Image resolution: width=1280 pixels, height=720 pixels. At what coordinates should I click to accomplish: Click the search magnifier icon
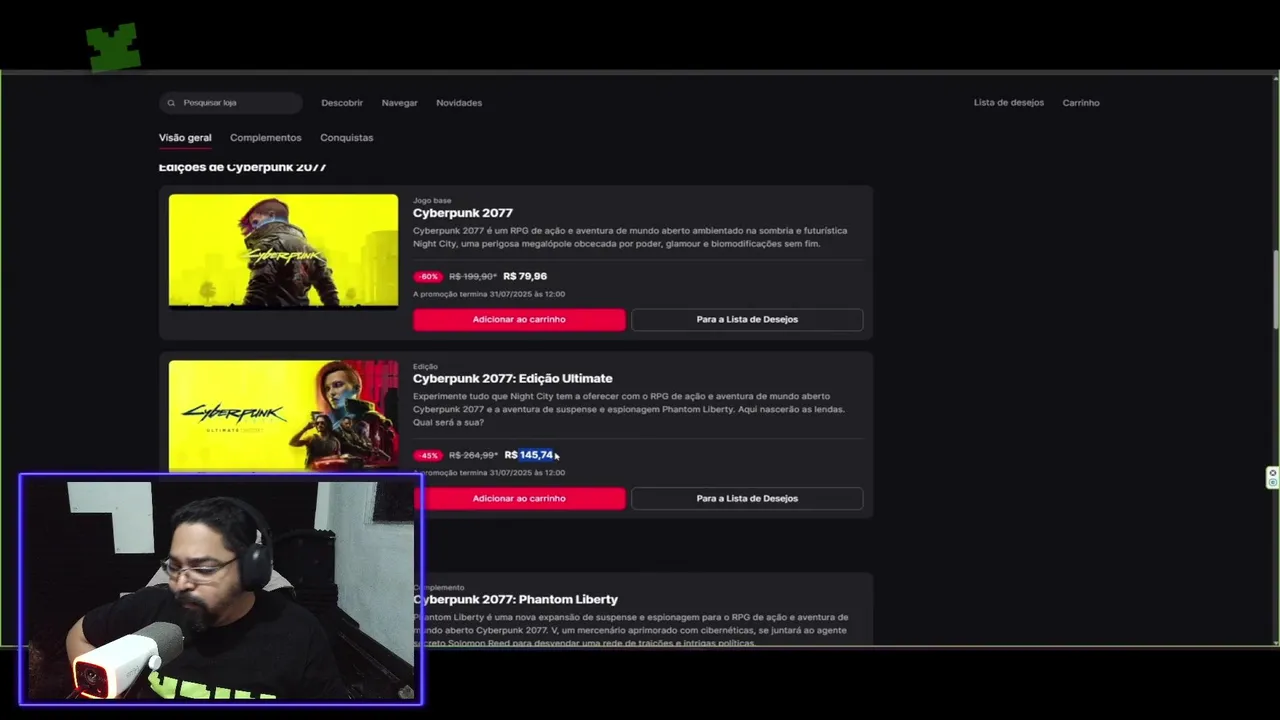(x=171, y=103)
